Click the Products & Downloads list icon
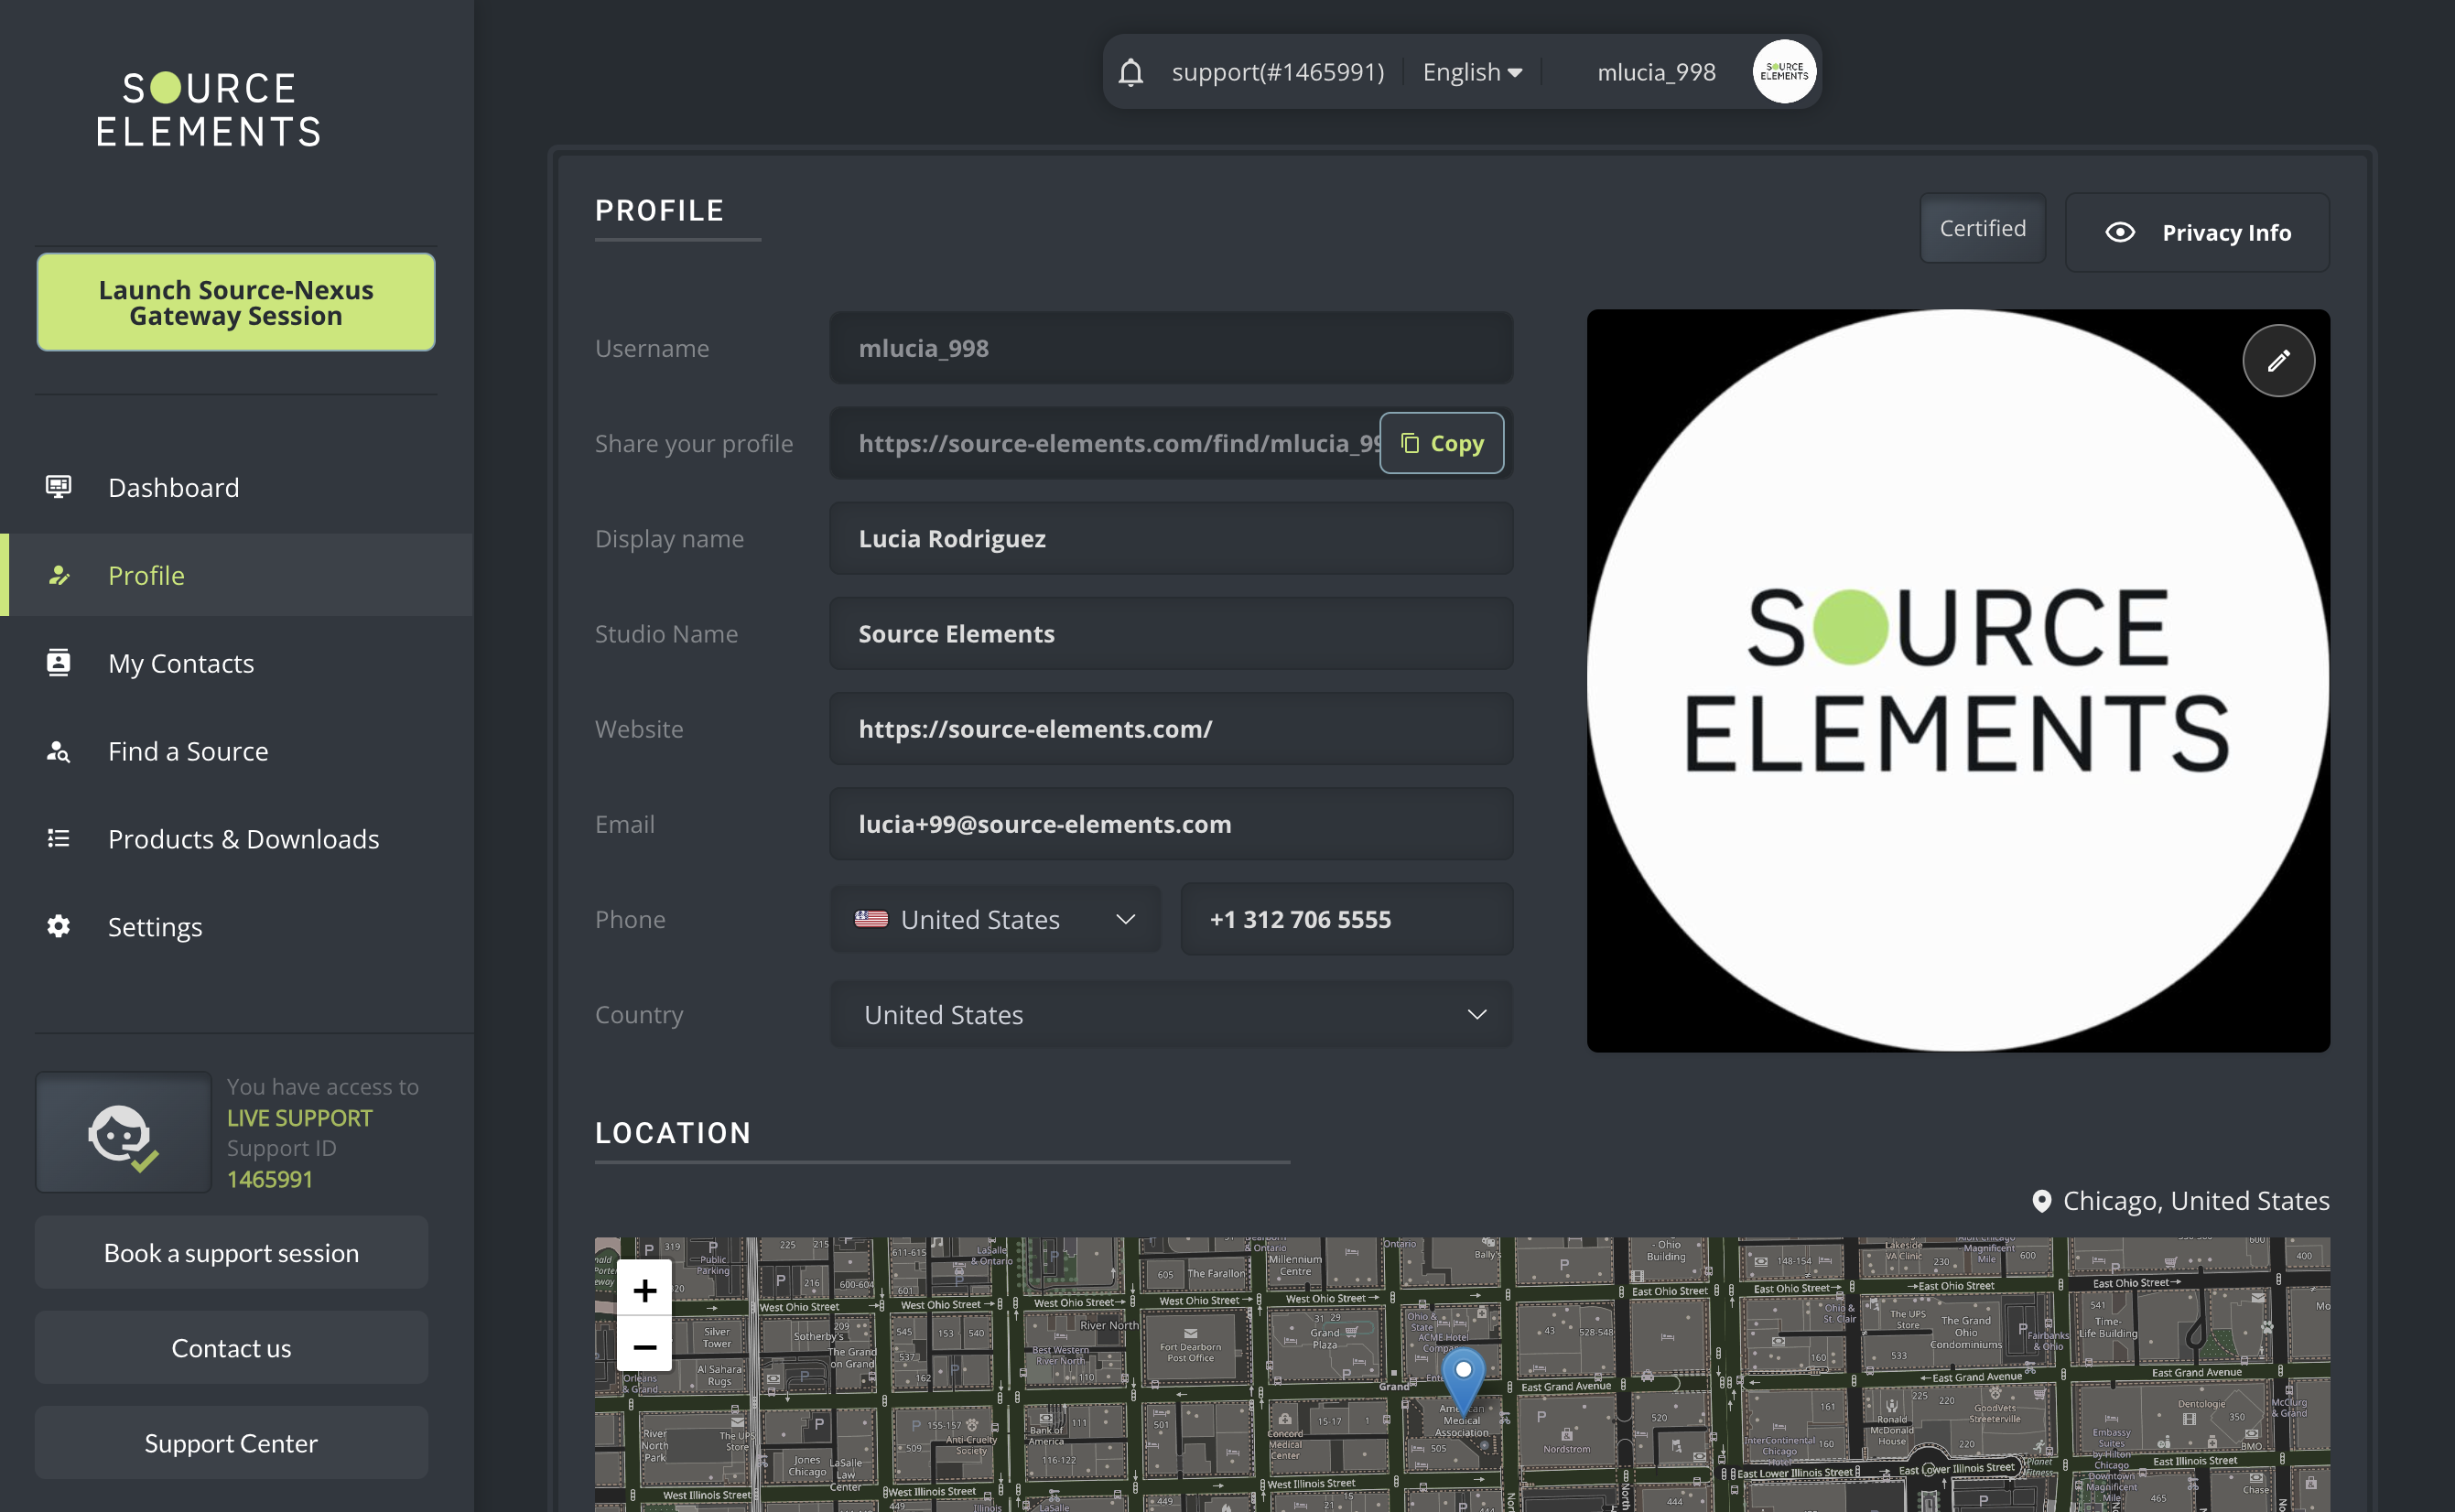This screenshot has width=2455, height=1512. point(58,838)
